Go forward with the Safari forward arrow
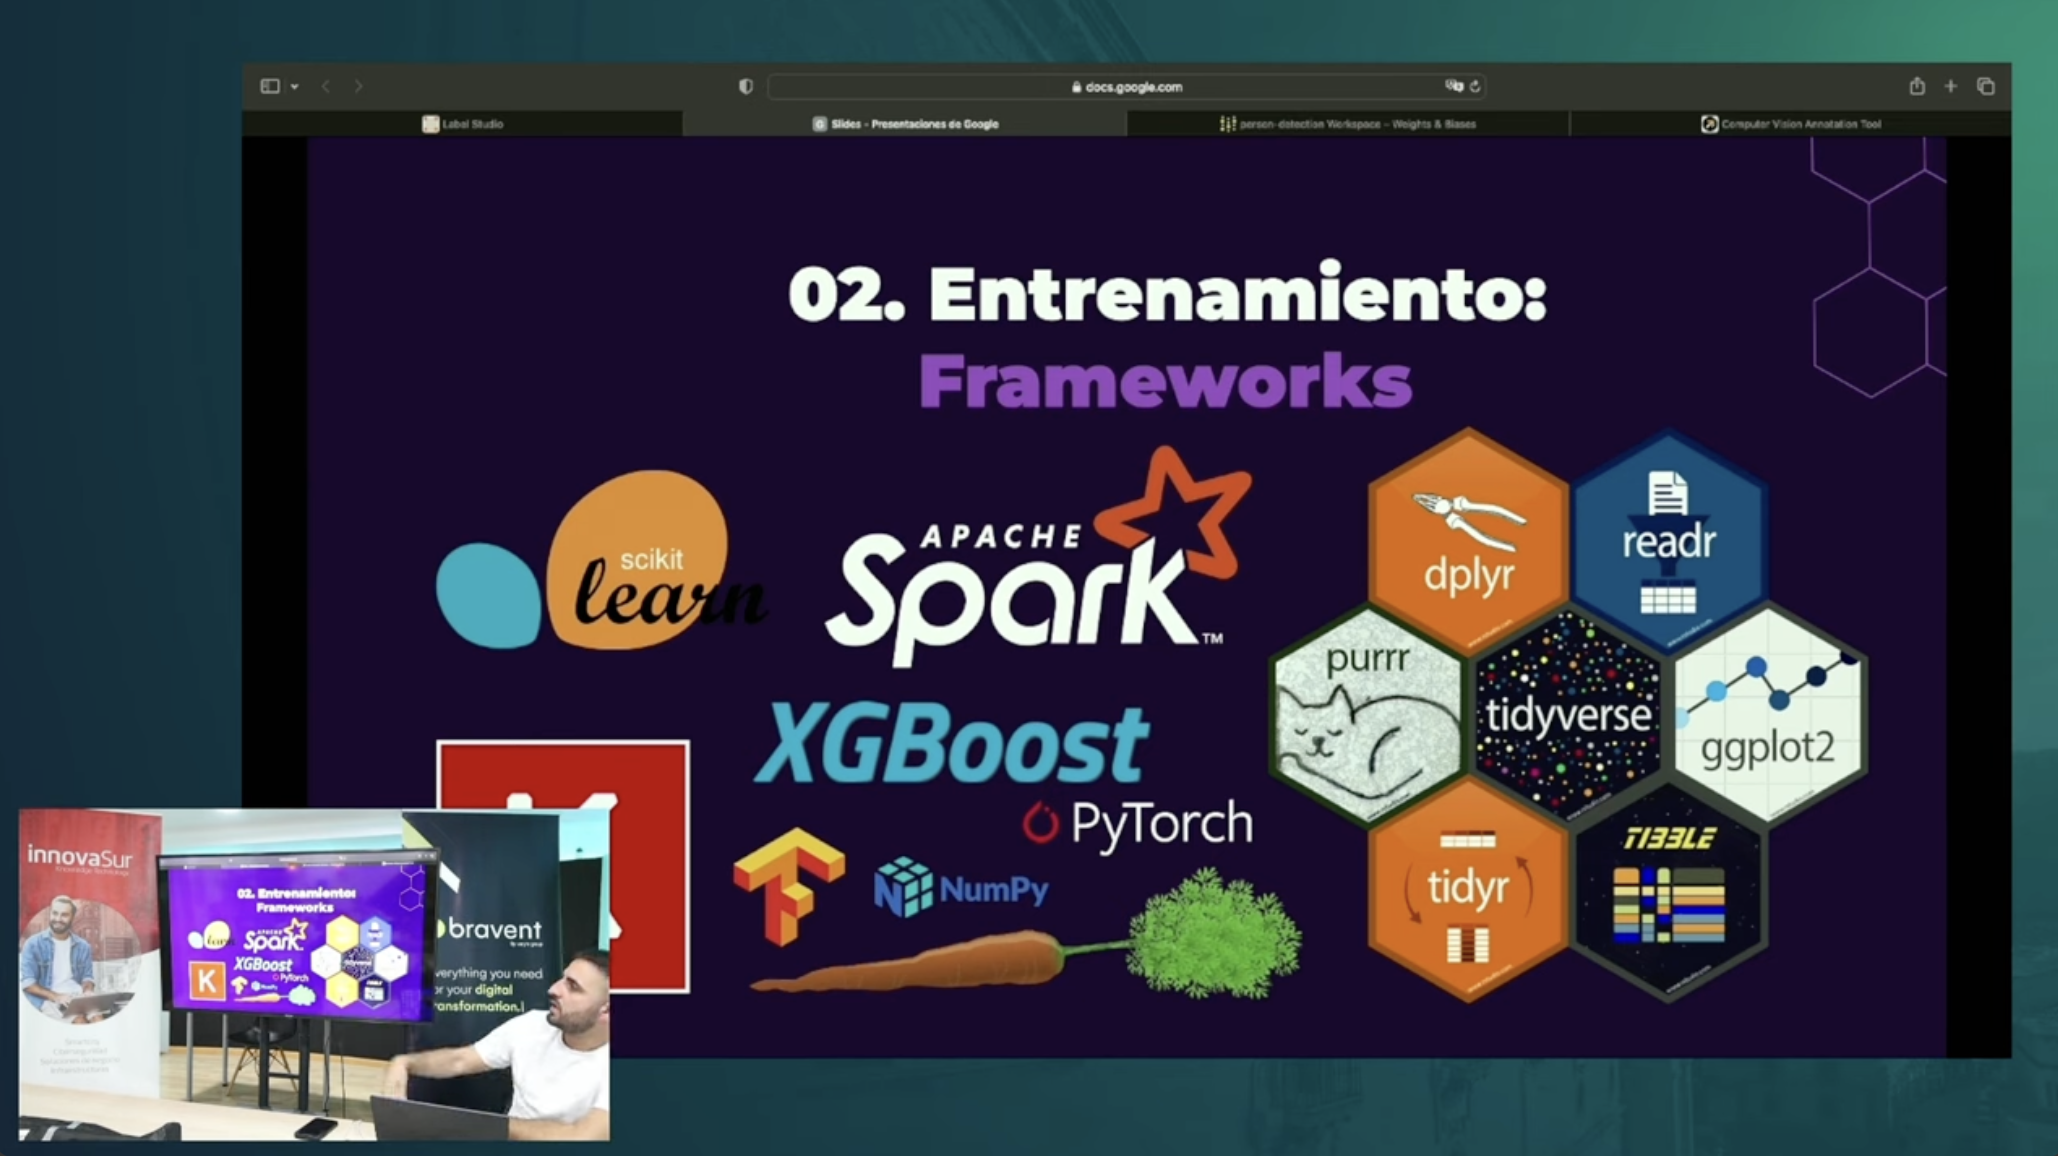 pyautogui.click(x=358, y=87)
